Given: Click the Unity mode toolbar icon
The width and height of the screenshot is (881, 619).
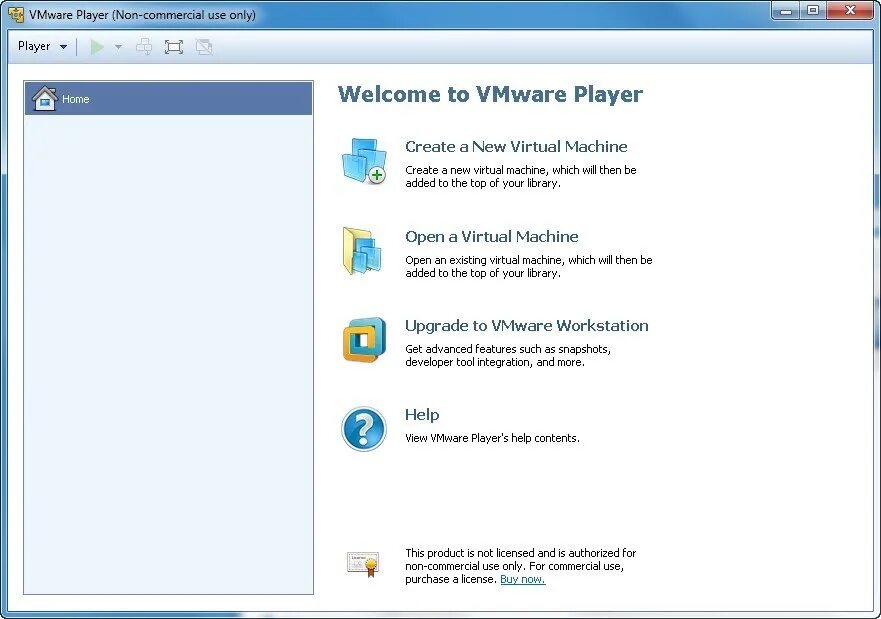Looking at the screenshot, I should pos(204,47).
